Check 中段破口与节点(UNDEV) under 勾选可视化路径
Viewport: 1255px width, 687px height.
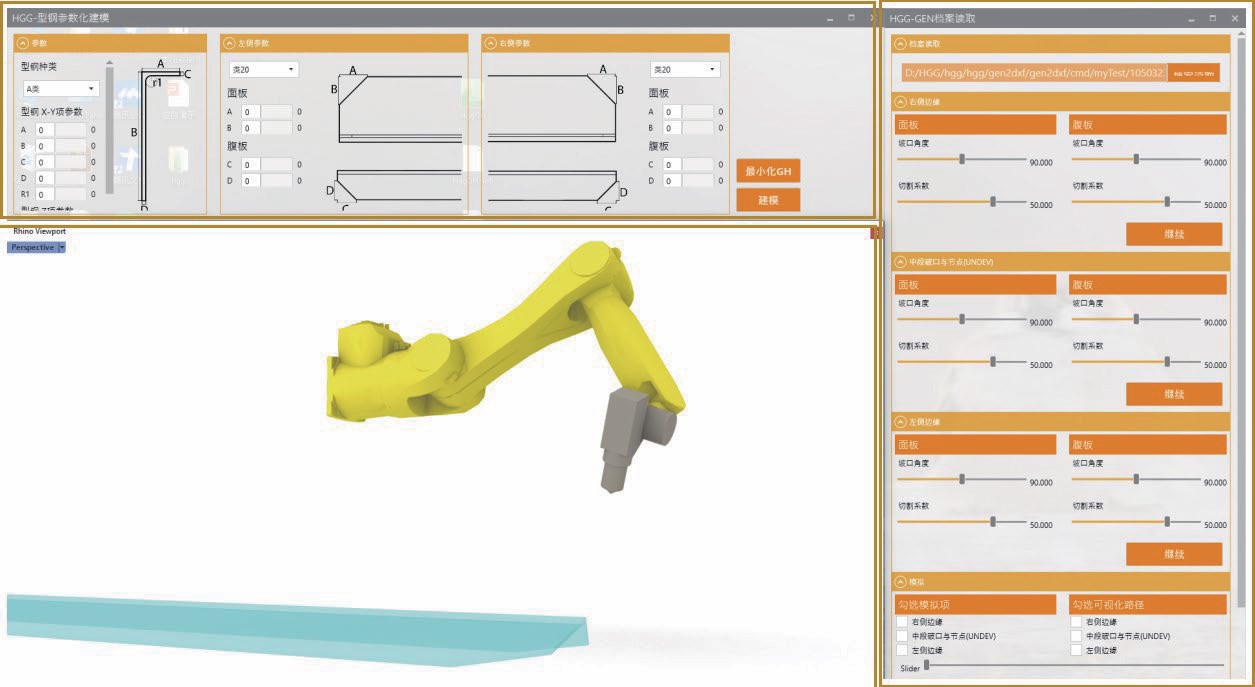[x=1077, y=636]
